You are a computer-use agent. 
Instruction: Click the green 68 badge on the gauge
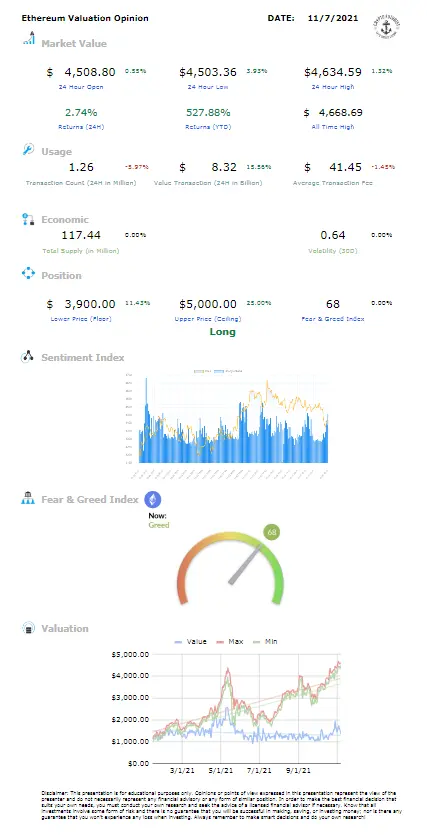coord(272,532)
